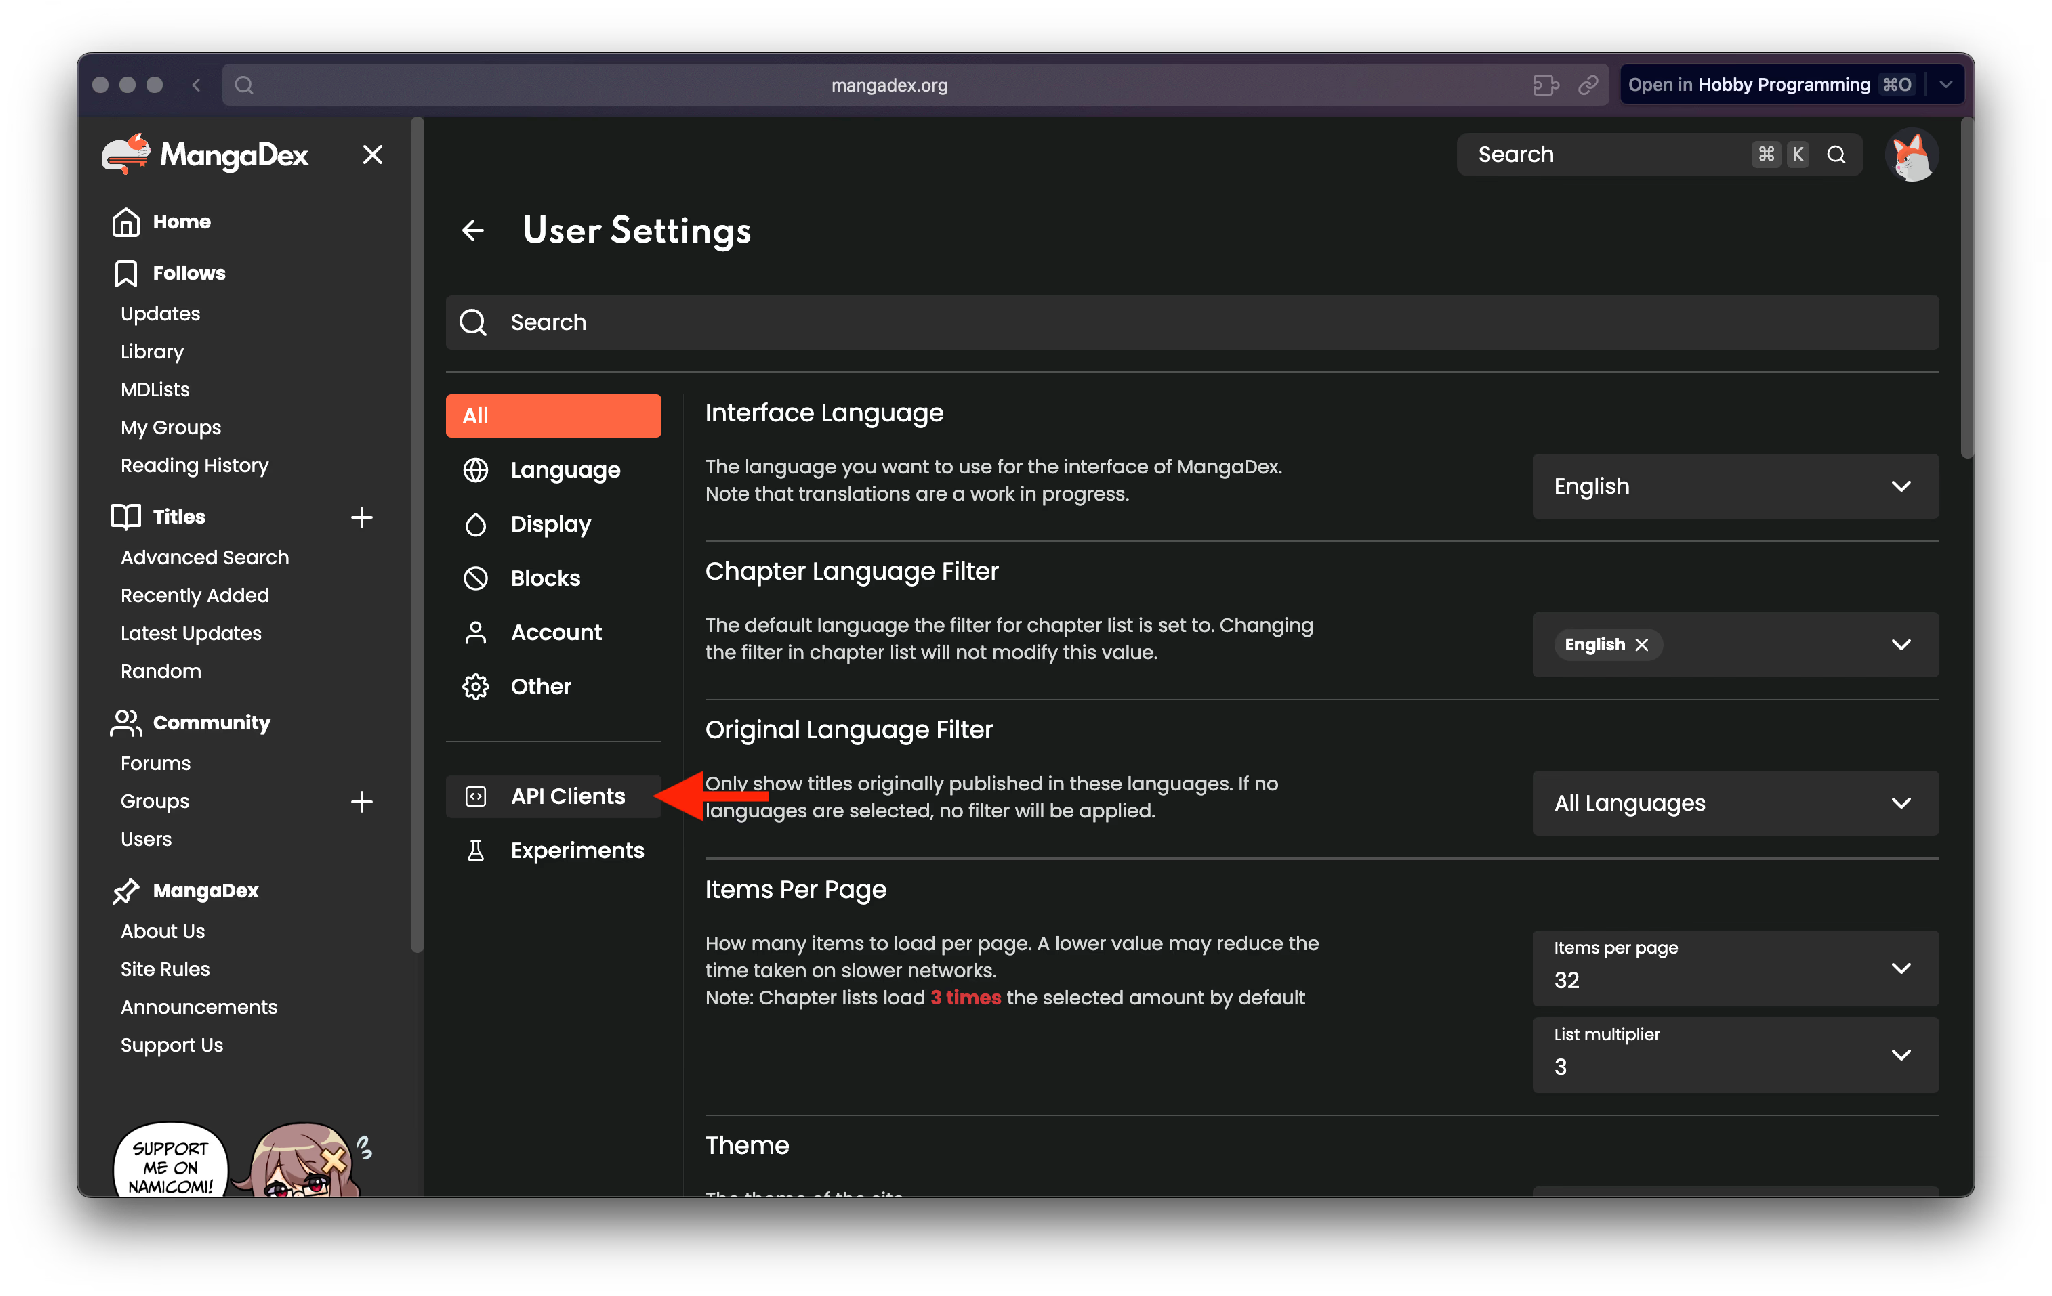Remove the English chapter language tag

[x=1642, y=645]
